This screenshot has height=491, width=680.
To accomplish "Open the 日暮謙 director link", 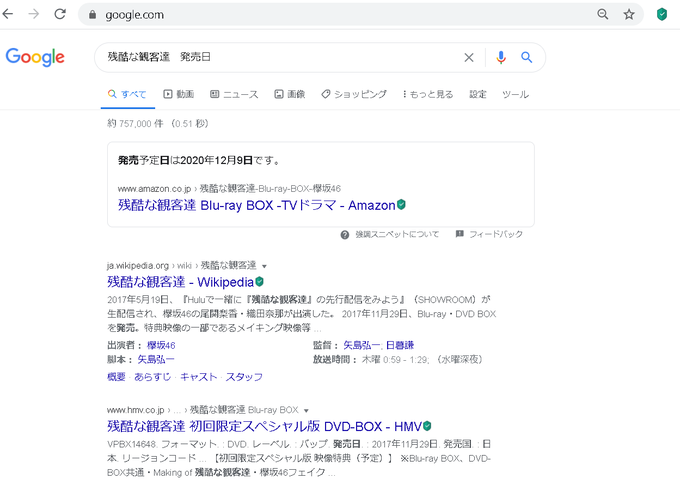I will pyautogui.click(x=400, y=345).
